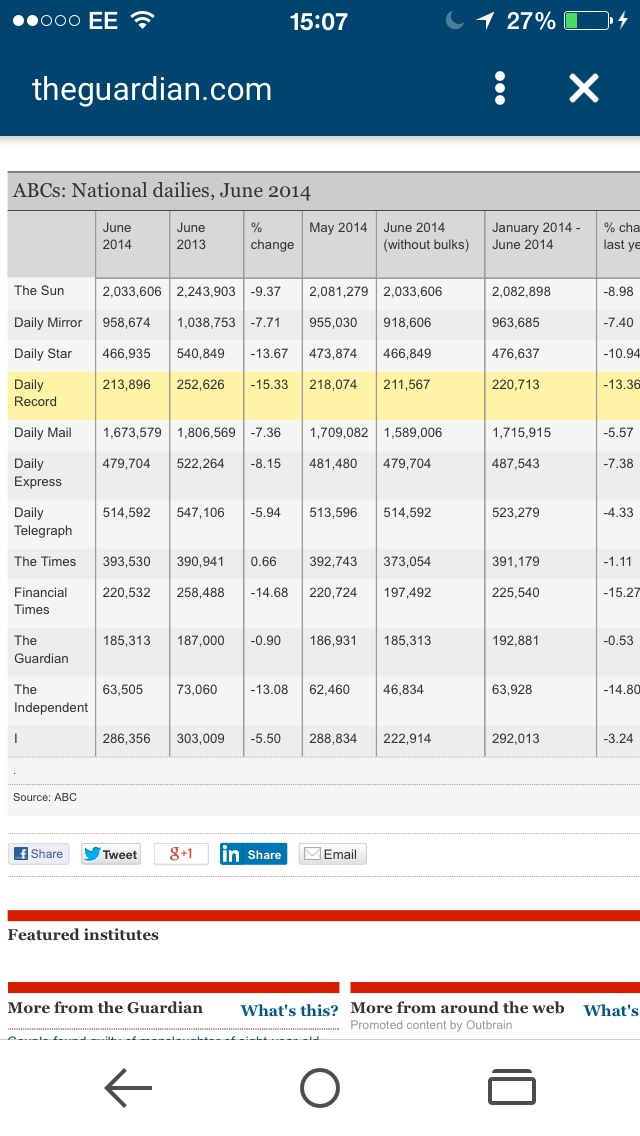The image size is (640, 1136).
Task: Tweet this article
Action: [111, 854]
